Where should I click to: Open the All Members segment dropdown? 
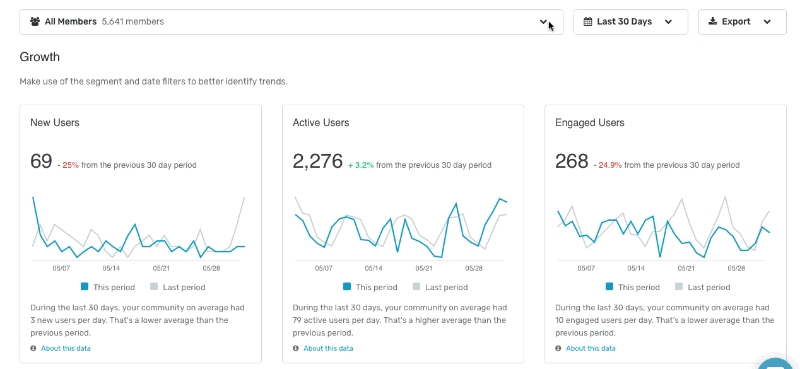click(x=291, y=22)
